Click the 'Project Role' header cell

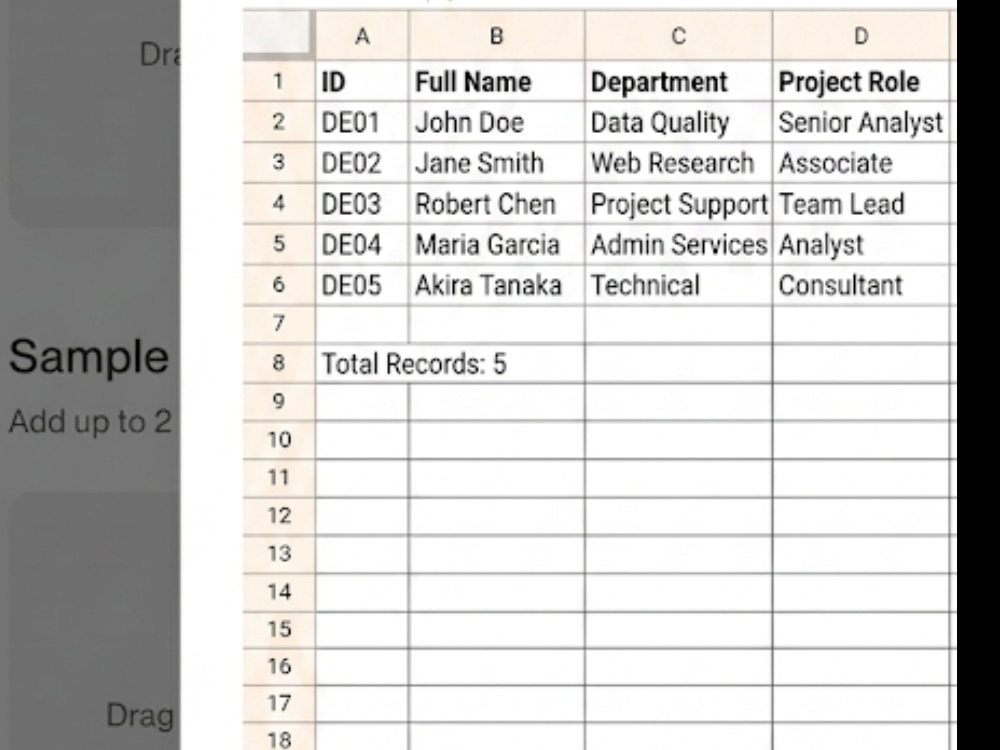860,82
